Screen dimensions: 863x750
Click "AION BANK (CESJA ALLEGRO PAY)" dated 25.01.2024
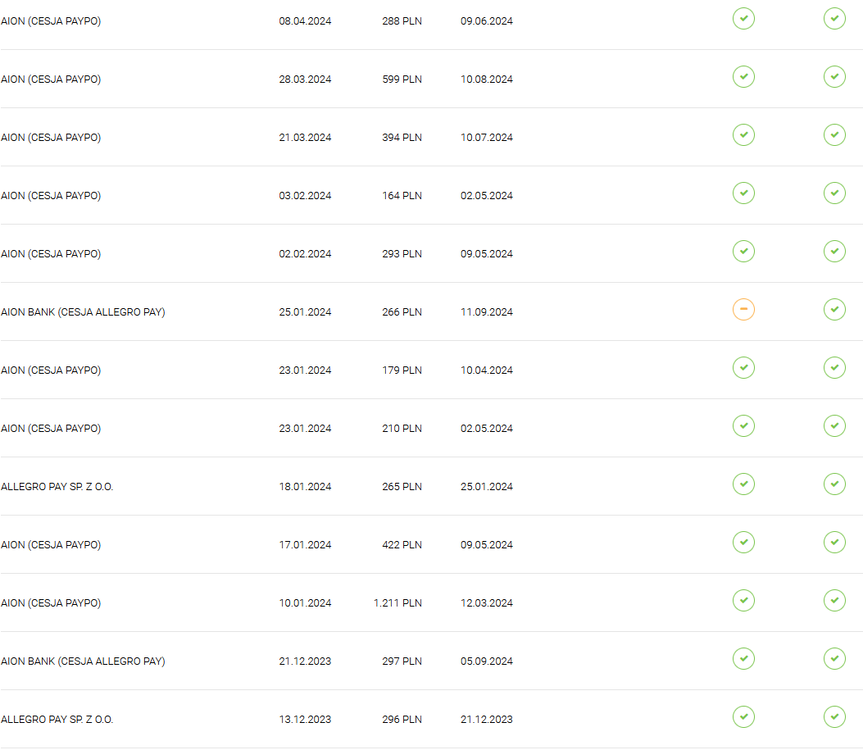tap(83, 312)
